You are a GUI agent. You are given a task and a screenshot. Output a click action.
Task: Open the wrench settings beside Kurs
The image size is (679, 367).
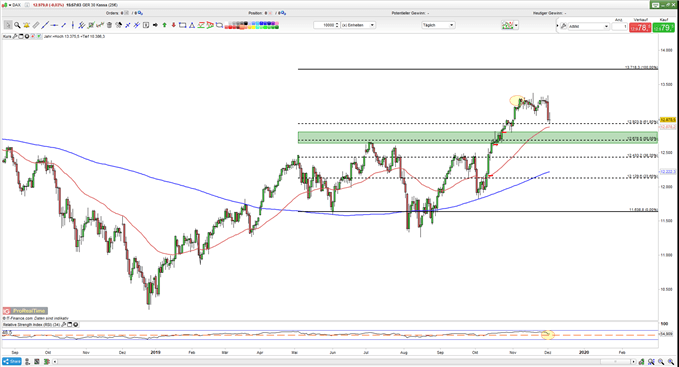[15, 36]
